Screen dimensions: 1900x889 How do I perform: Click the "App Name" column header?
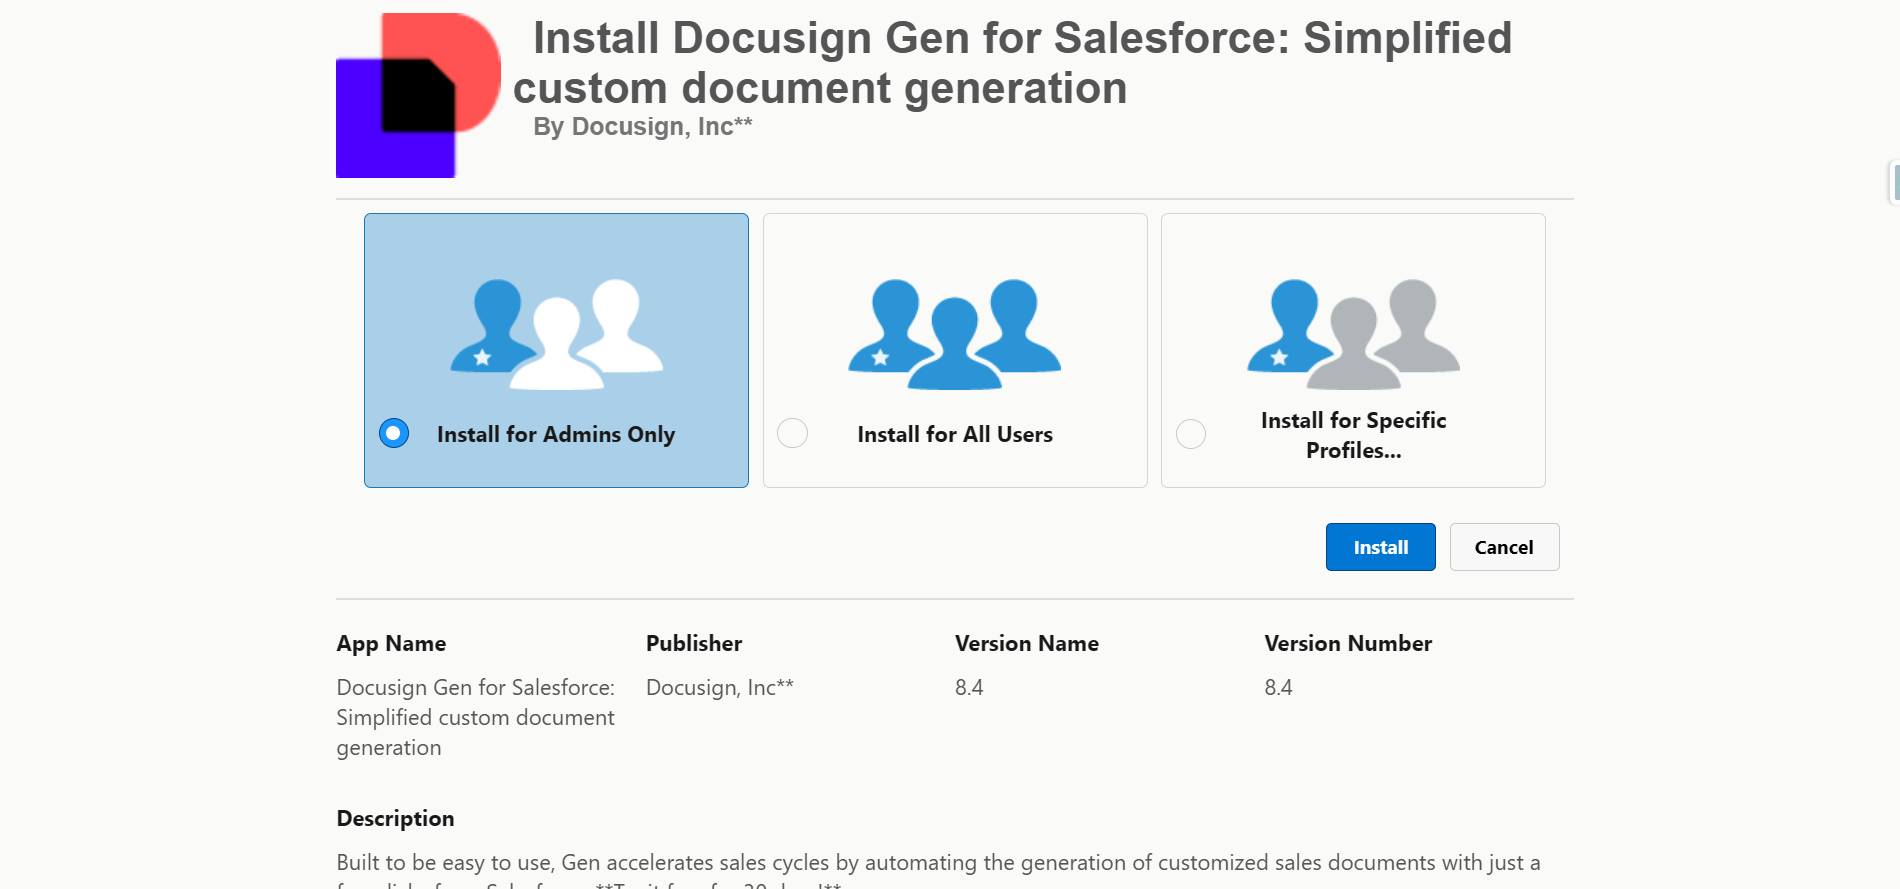pos(391,643)
